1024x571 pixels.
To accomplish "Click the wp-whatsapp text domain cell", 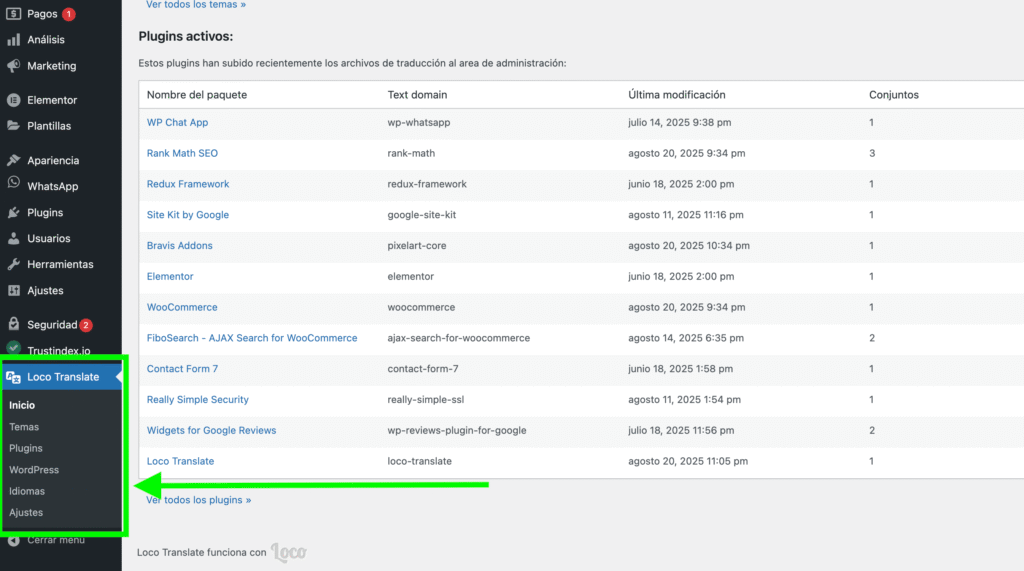I will click(x=419, y=122).
